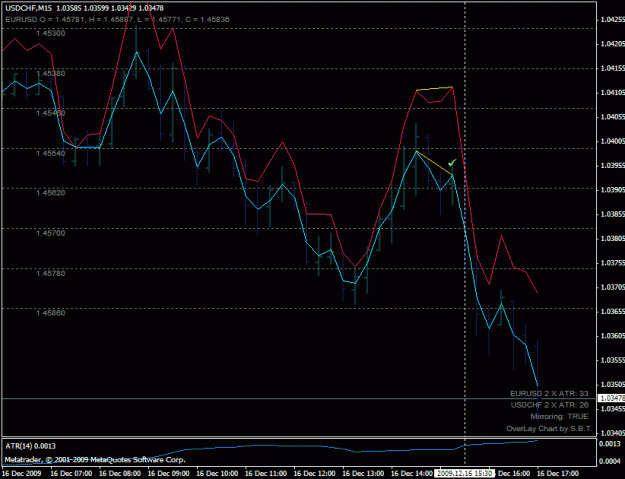The width and height of the screenshot is (625, 479).
Task: Click the 1.45540 overlay price label
Action: (51, 153)
